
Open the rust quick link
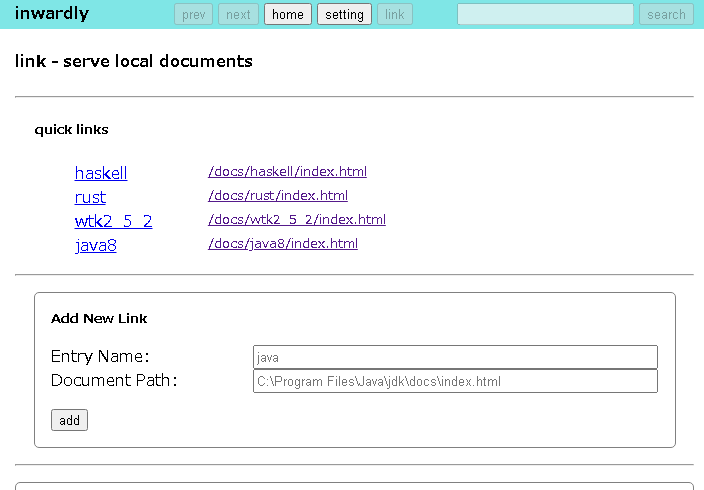pyautogui.click(x=90, y=197)
